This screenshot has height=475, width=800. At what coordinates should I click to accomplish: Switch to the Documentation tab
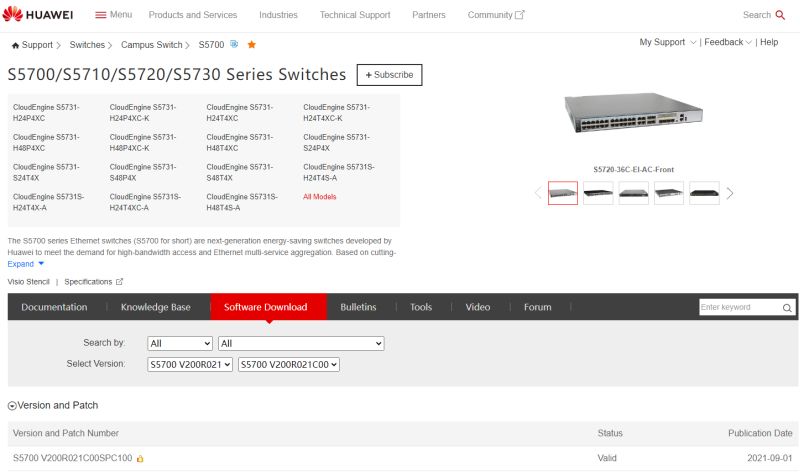pos(54,307)
